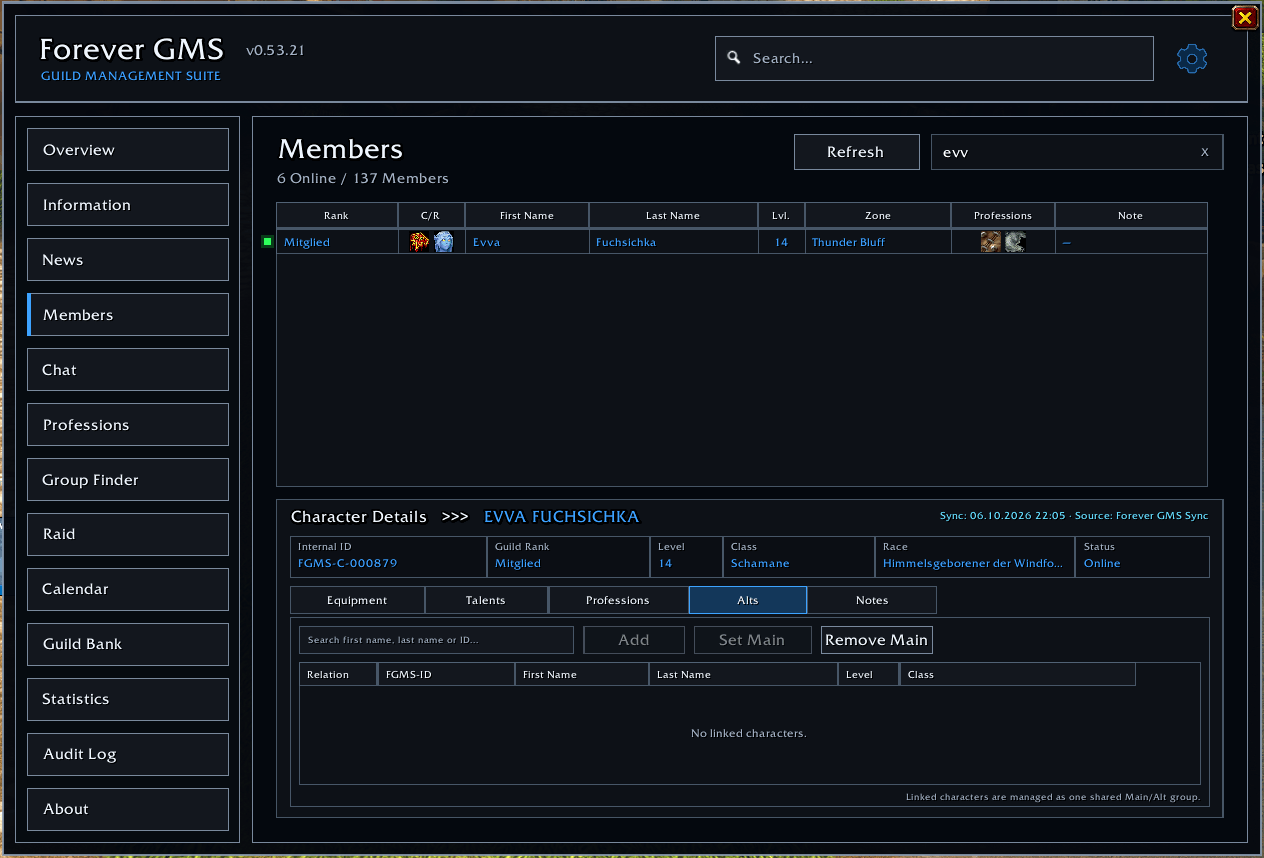Click the Refresh button

coord(856,152)
